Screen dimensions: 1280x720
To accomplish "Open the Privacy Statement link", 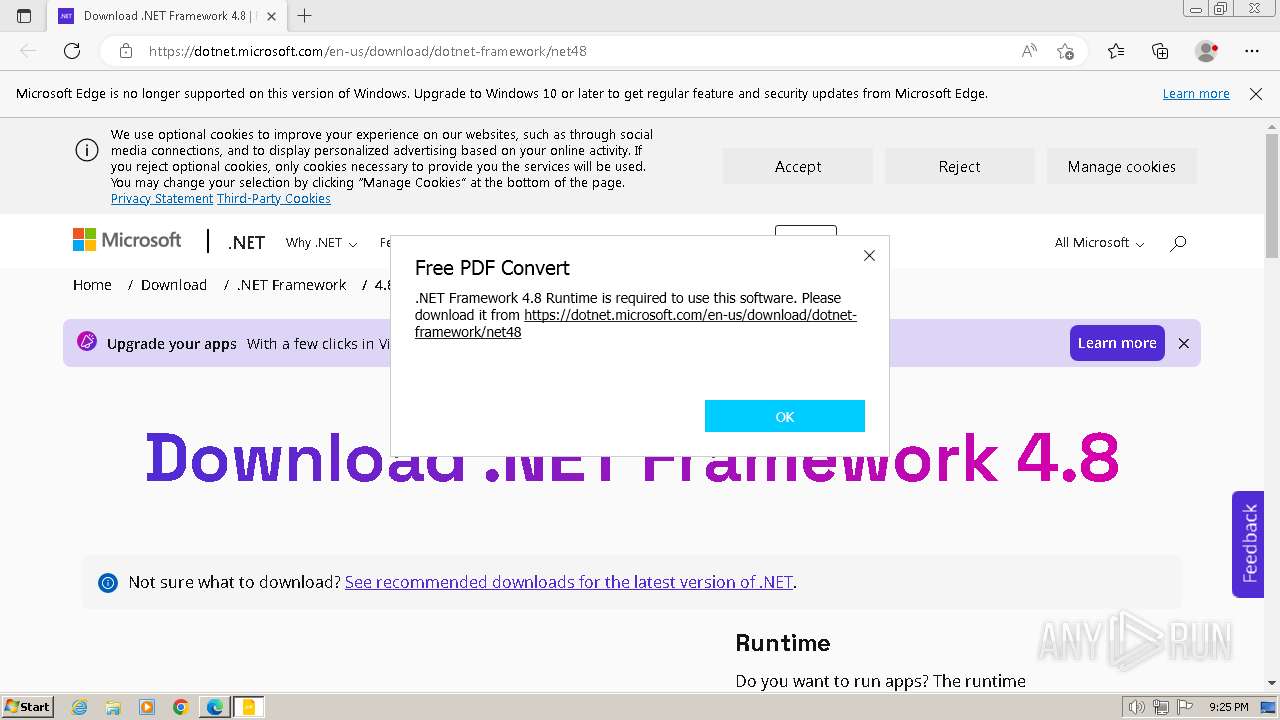I will click(x=162, y=199).
